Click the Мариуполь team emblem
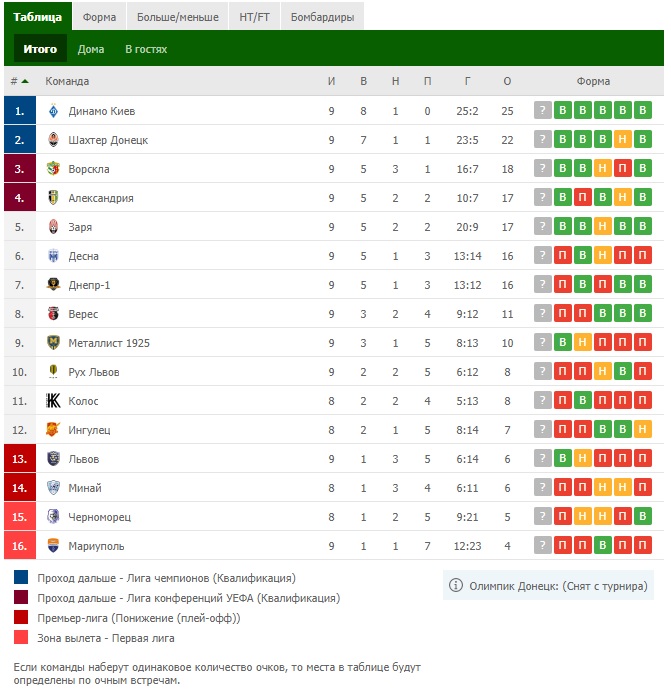 click(x=53, y=545)
